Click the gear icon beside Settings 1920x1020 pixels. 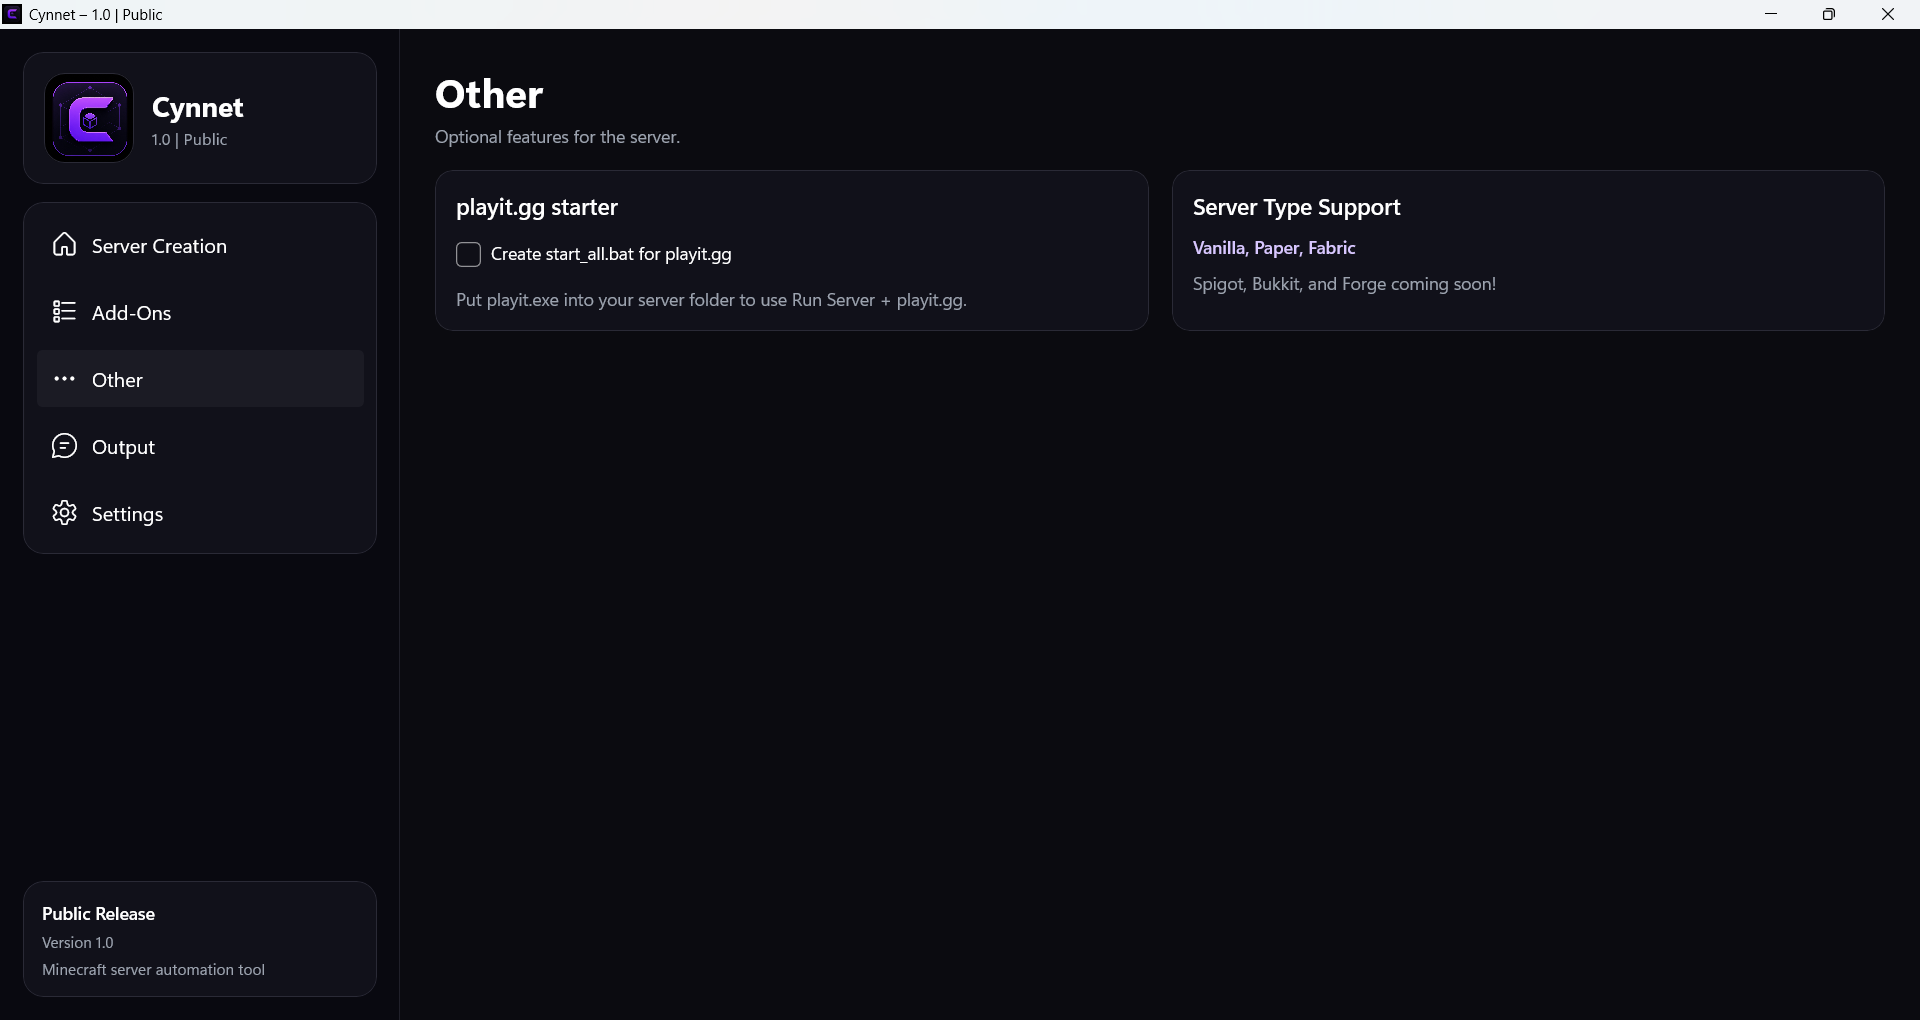click(64, 513)
